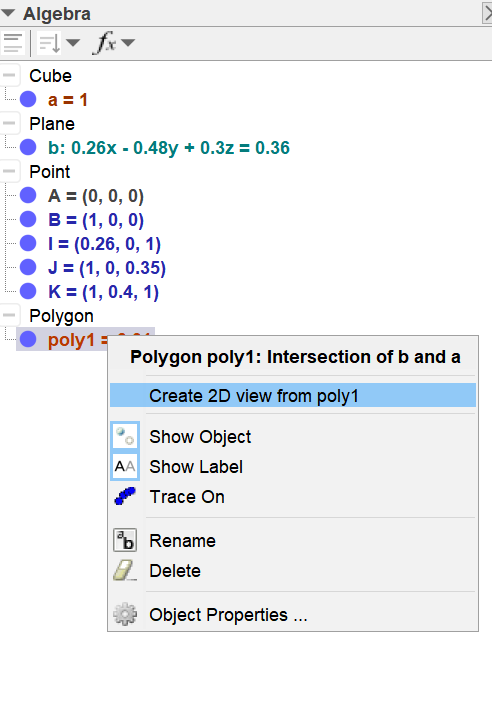Click the Rename icon in context menu
This screenshot has height=702, width=492.
click(x=125, y=540)
